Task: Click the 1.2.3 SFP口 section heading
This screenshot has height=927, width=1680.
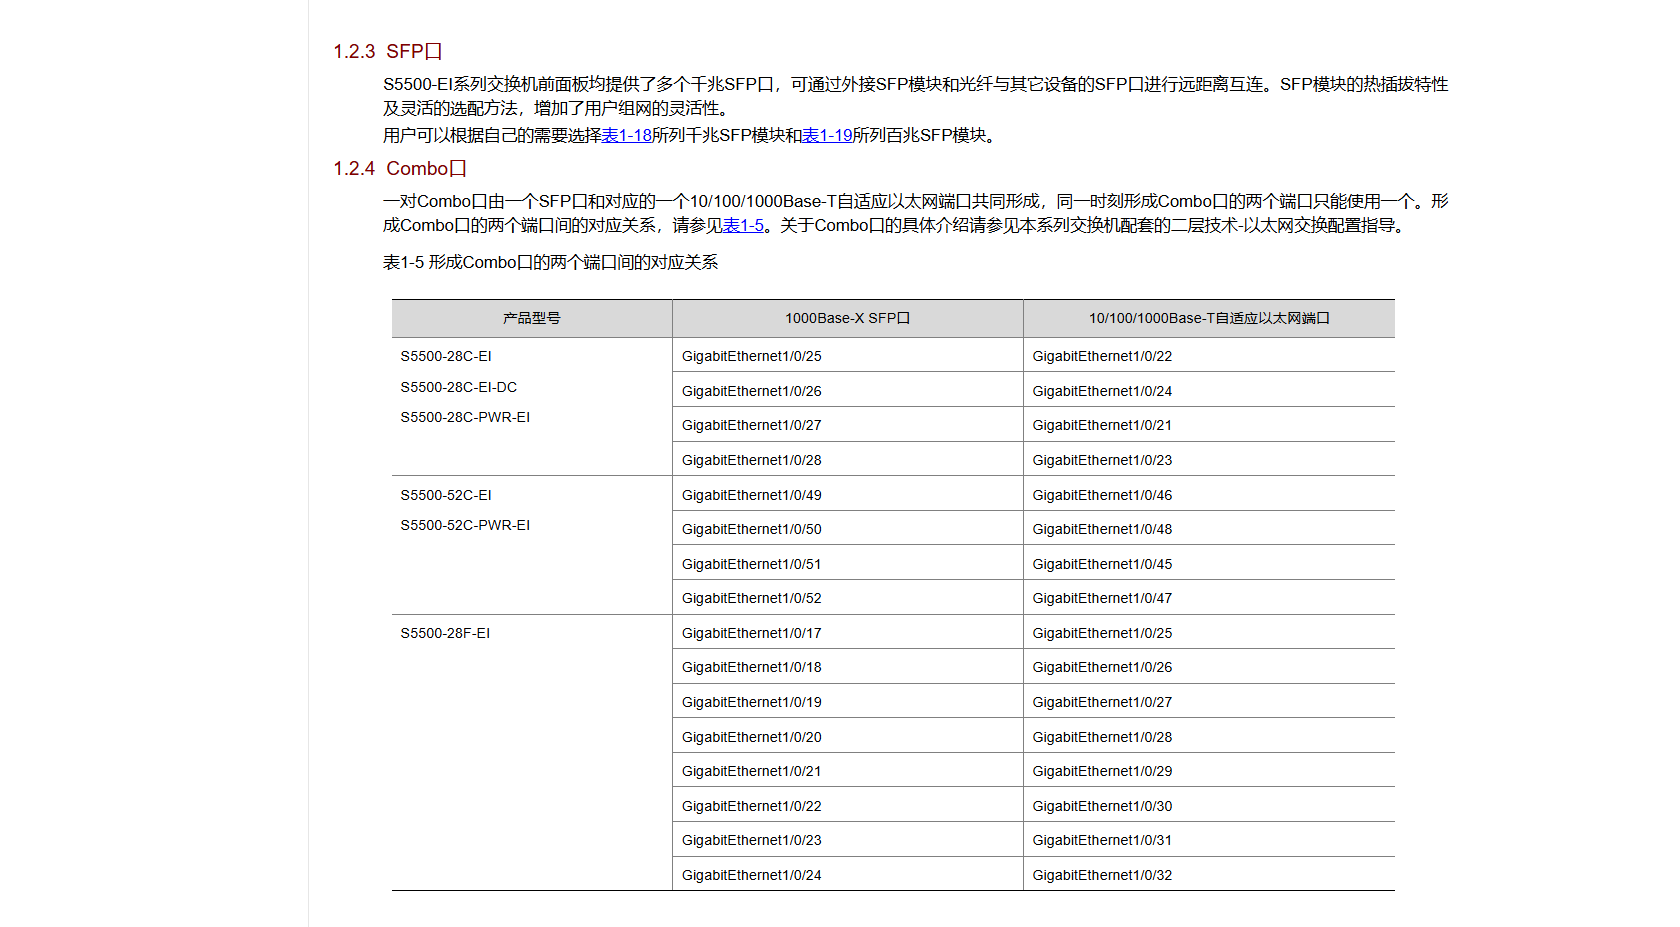Action: pyautogui.click(x=388, y=51)
